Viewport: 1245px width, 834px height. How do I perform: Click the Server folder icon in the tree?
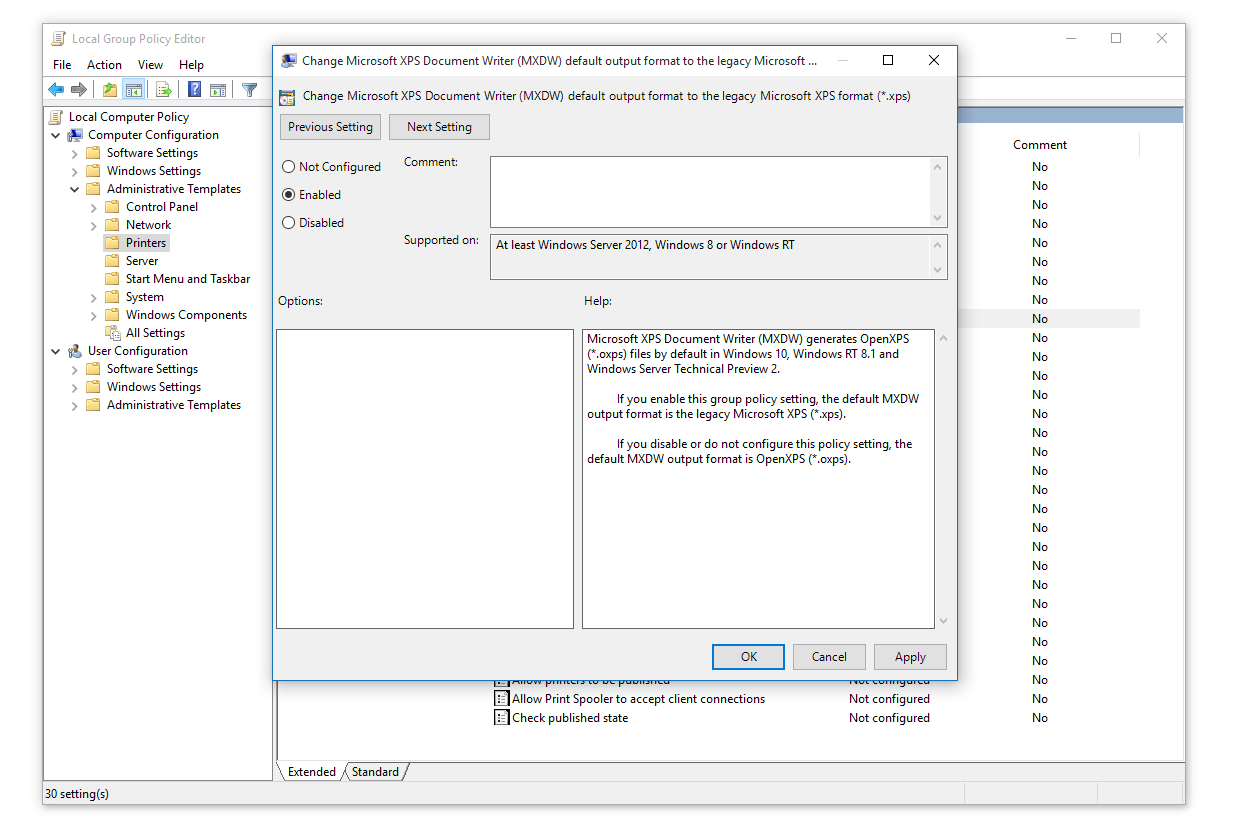click(x=112, y=261)
